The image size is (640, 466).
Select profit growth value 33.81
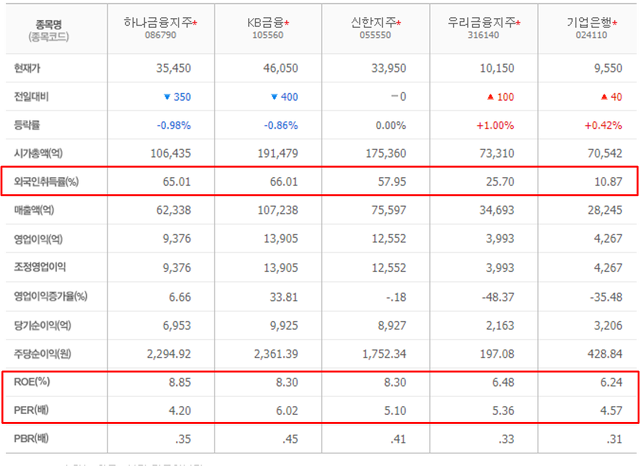coord(284,297)
